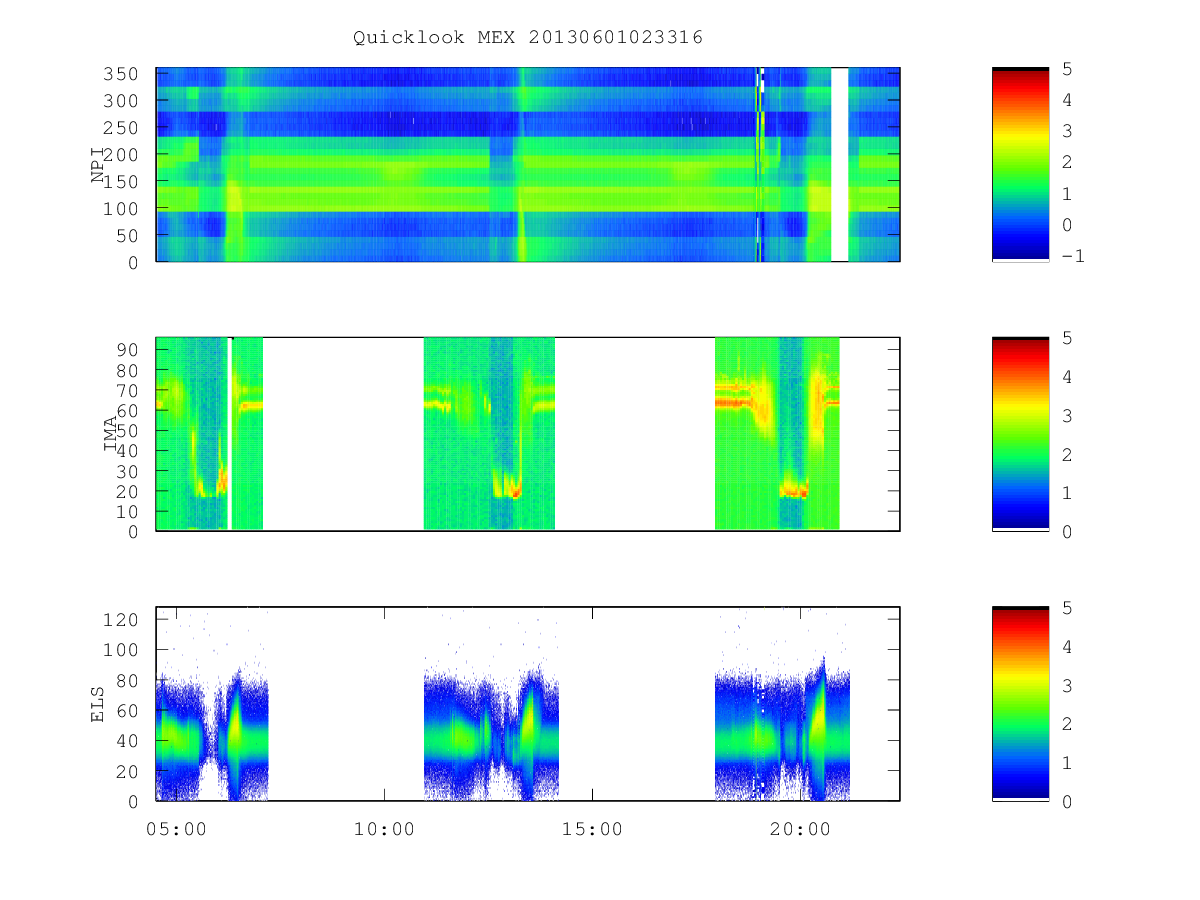This screenshot has height=900, width=1200.
Task: Select the ELS y-axis label
Action: pos(98,704)
